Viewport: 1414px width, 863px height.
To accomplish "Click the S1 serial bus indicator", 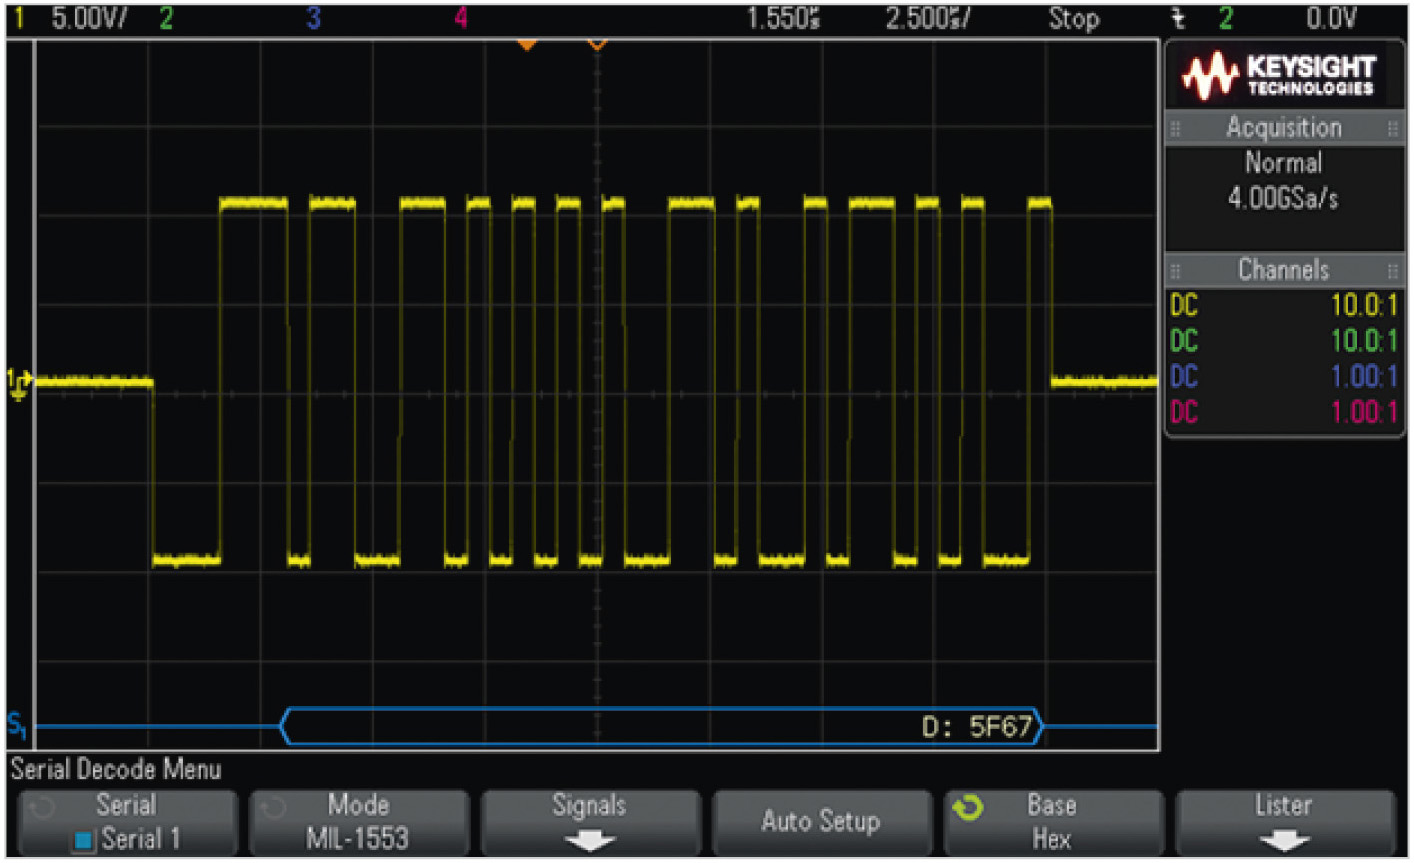I will click(17, 725).
